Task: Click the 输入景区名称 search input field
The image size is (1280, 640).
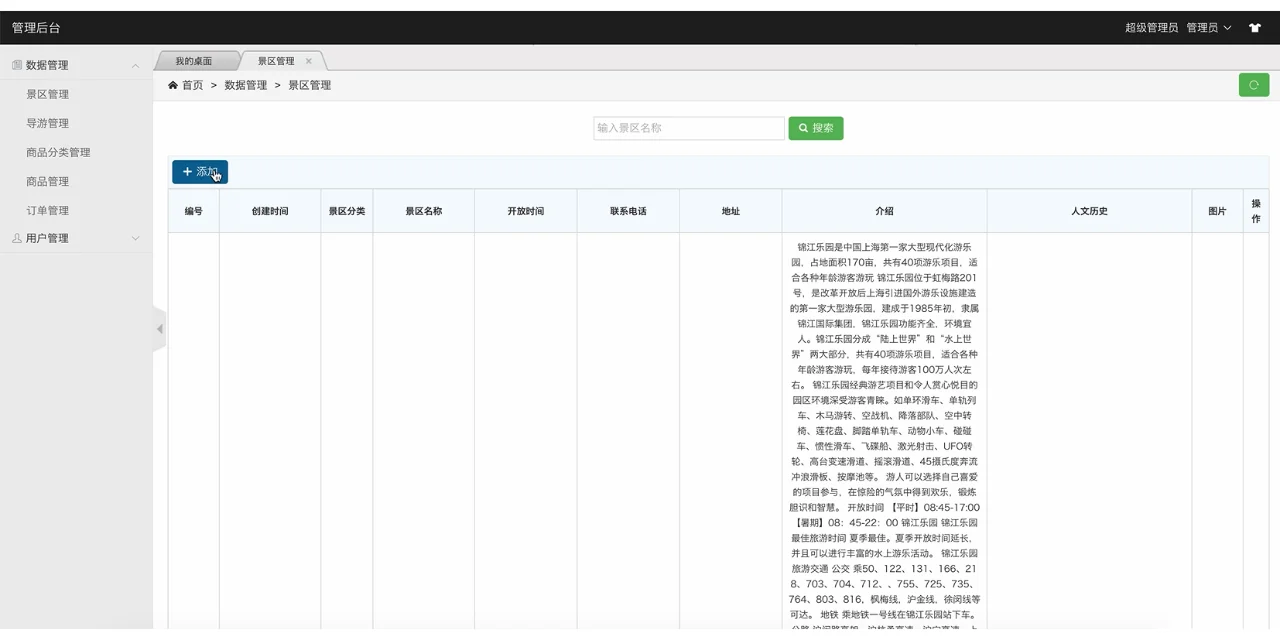Action: click(689, 128)
